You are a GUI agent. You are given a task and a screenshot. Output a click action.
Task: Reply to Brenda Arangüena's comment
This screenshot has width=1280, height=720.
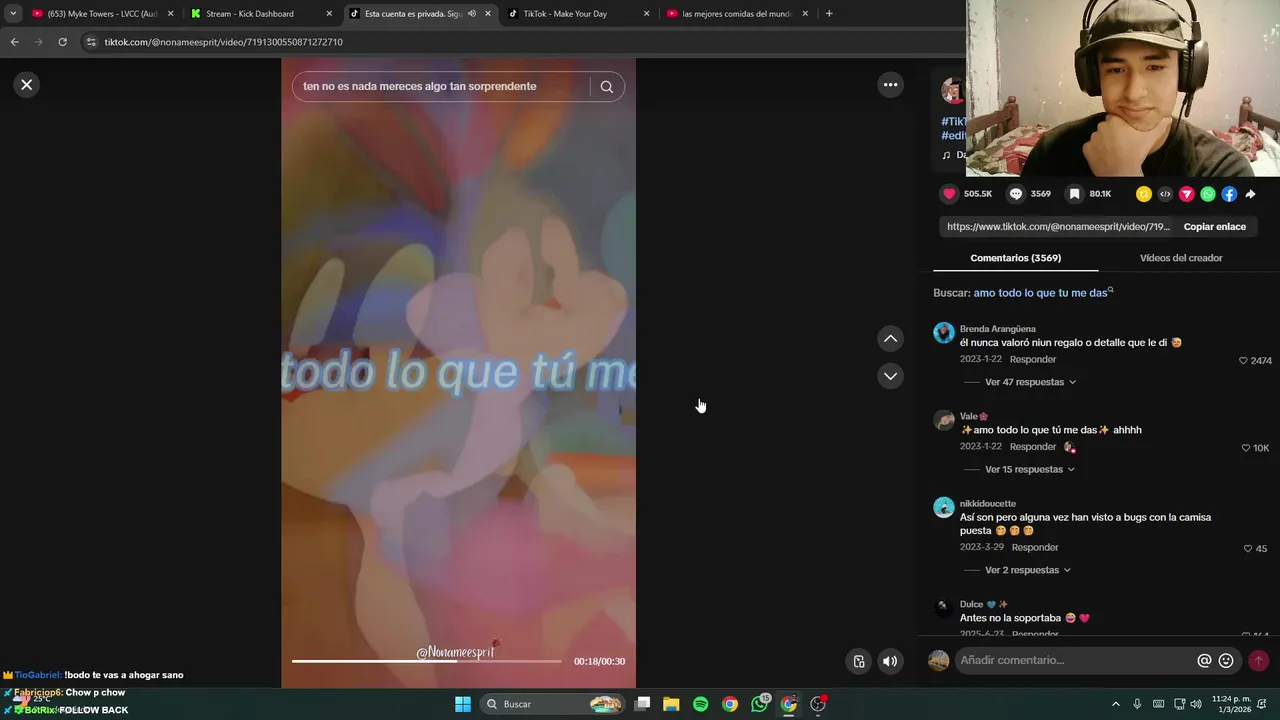pos(1032,359)
